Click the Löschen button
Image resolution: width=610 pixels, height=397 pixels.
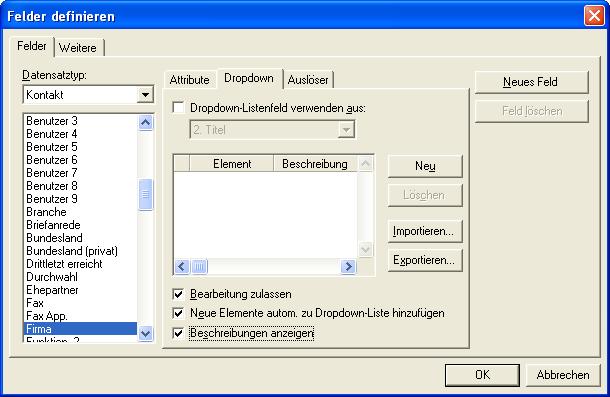click(425, 195)
